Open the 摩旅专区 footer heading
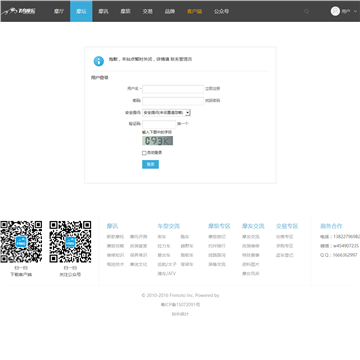Viewport: 360px width, 360px height. [x=219, y=226]
